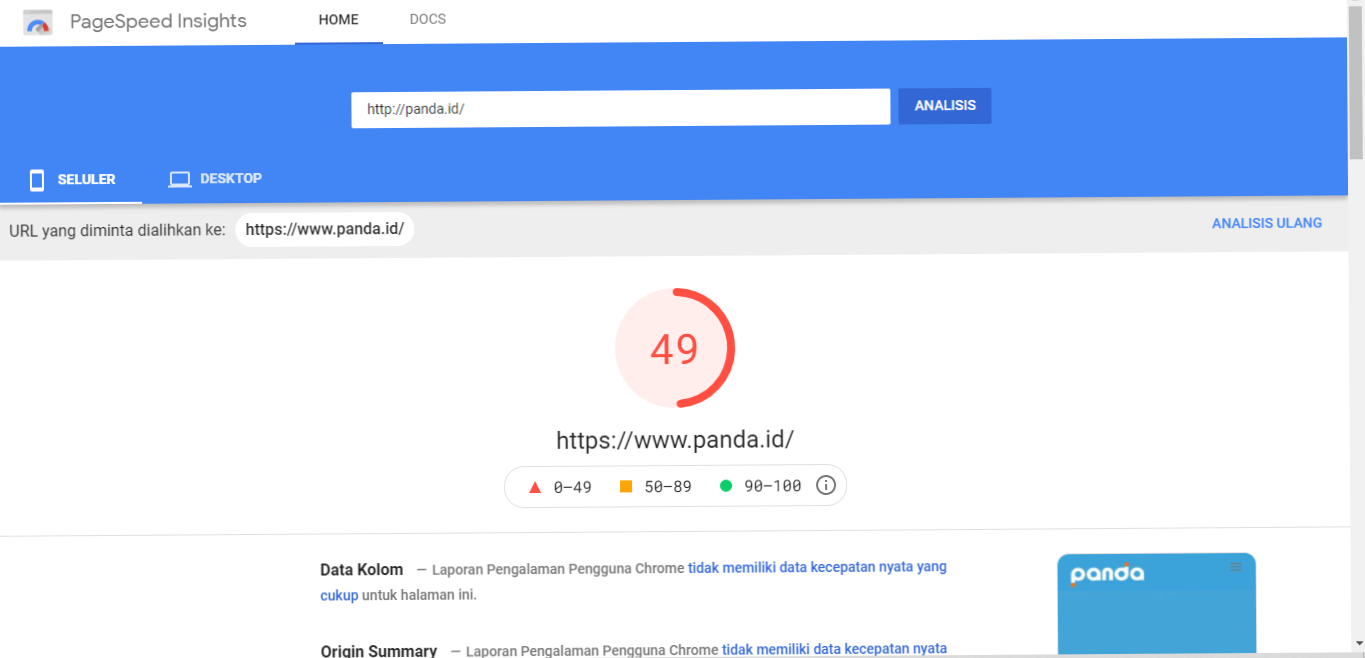
Task: Click the 'URL yang diminta dialihkan ke:' label
Action: 117,230
